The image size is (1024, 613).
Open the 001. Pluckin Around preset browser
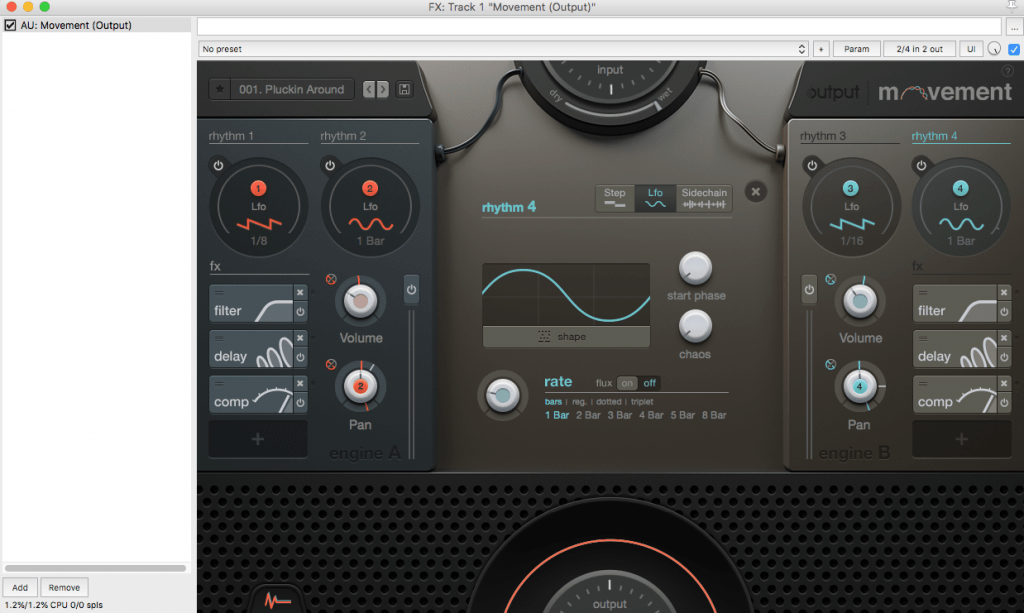tap(291, 89)
